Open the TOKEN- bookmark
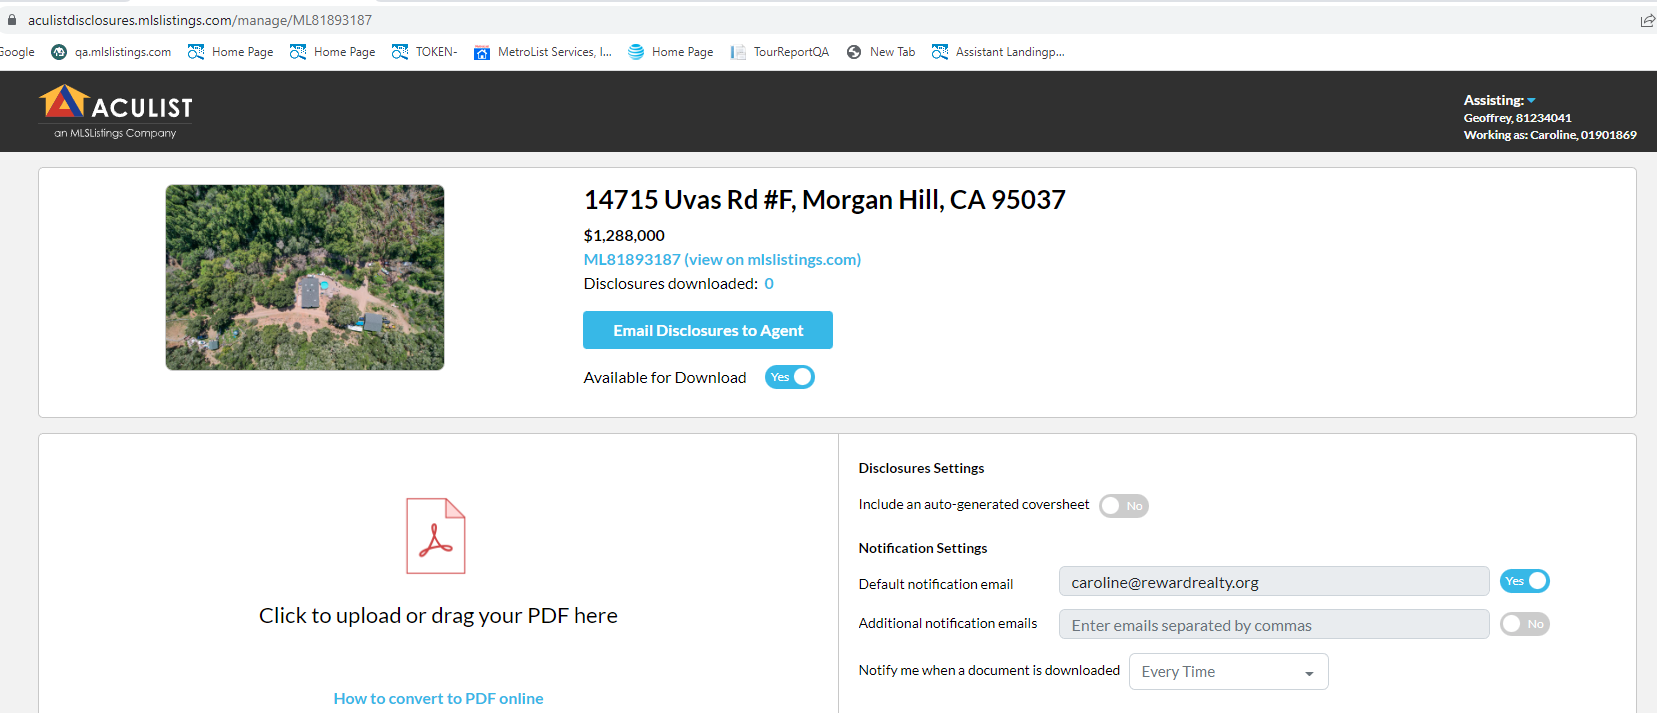 point(425,52)
